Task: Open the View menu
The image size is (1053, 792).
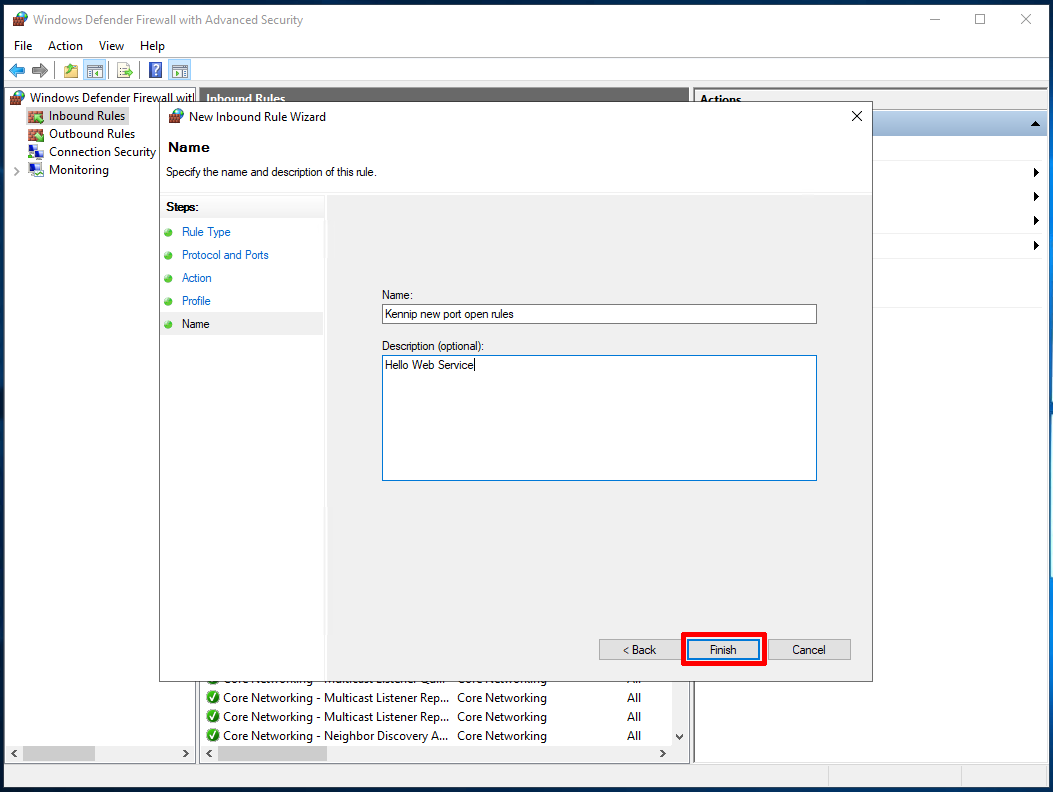Action: click(111, 46)
